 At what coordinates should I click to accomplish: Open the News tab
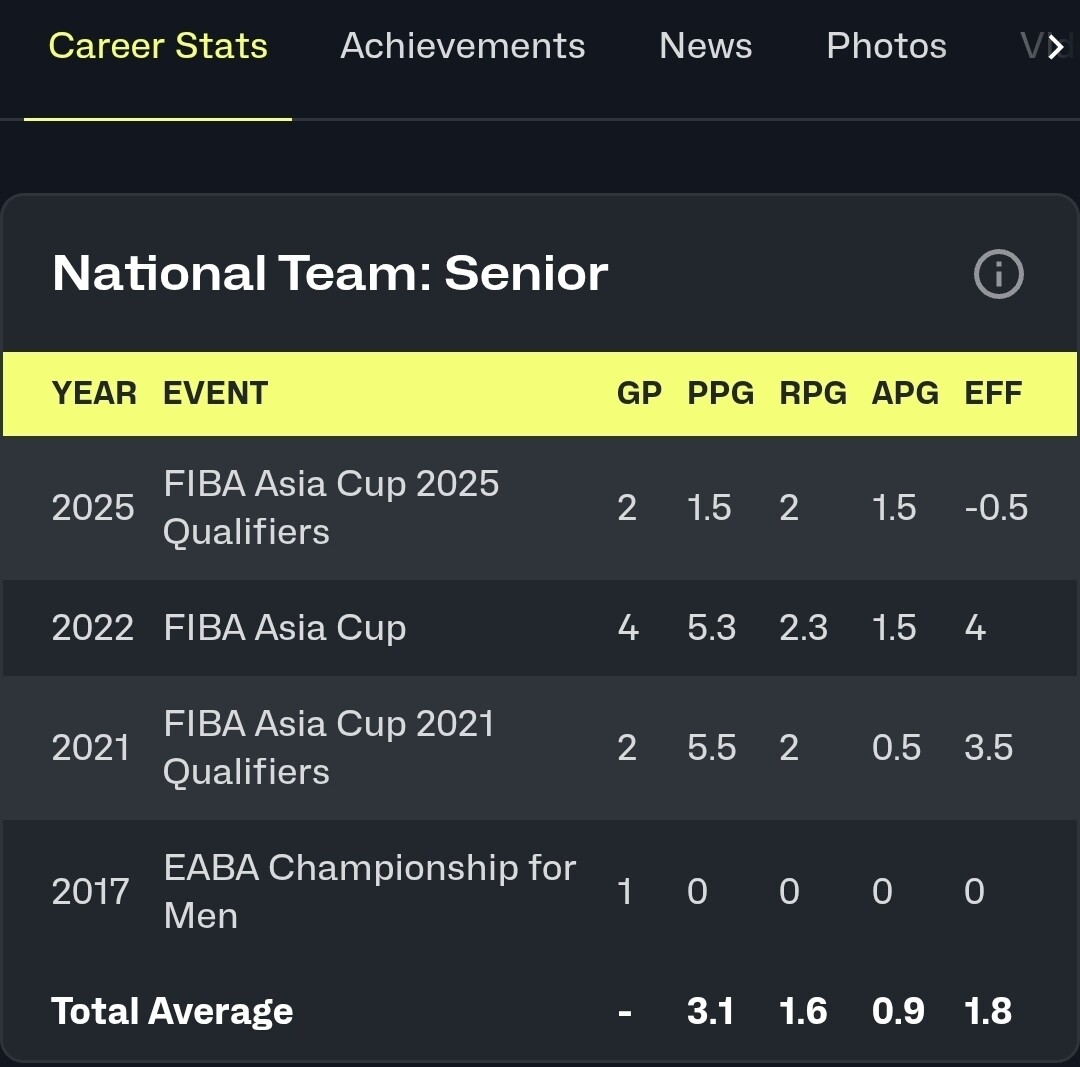pyautogui.click(x=705, y=46)
